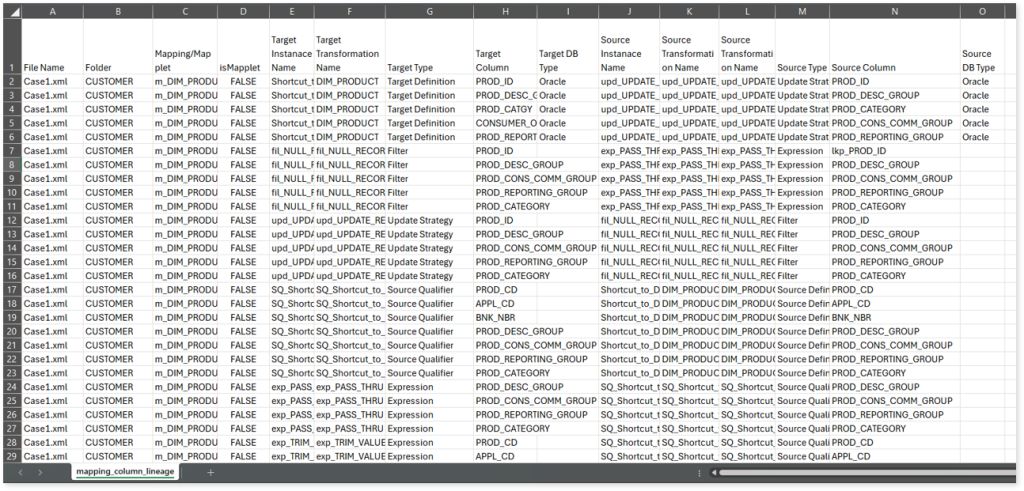Click the "Source Column" header cell
Image resolution: width=1024 pixels, height=491 pixels.
click(895, 46)
